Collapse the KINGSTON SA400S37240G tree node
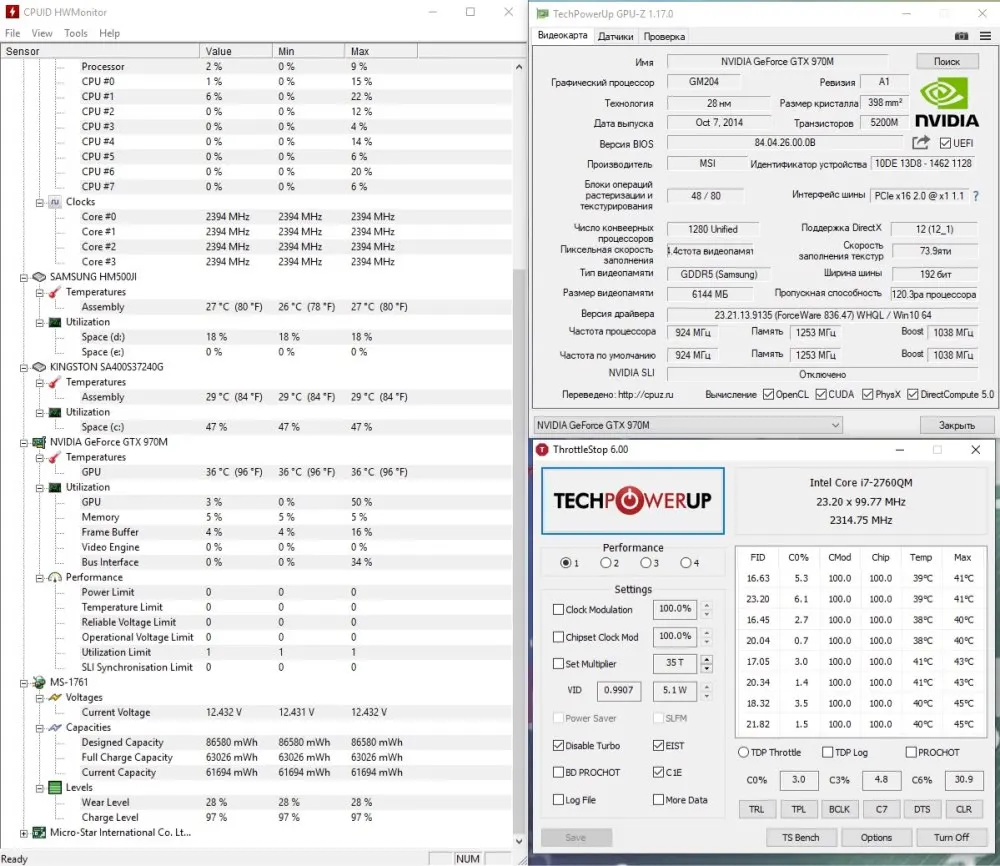 click(x=24, y=368)
